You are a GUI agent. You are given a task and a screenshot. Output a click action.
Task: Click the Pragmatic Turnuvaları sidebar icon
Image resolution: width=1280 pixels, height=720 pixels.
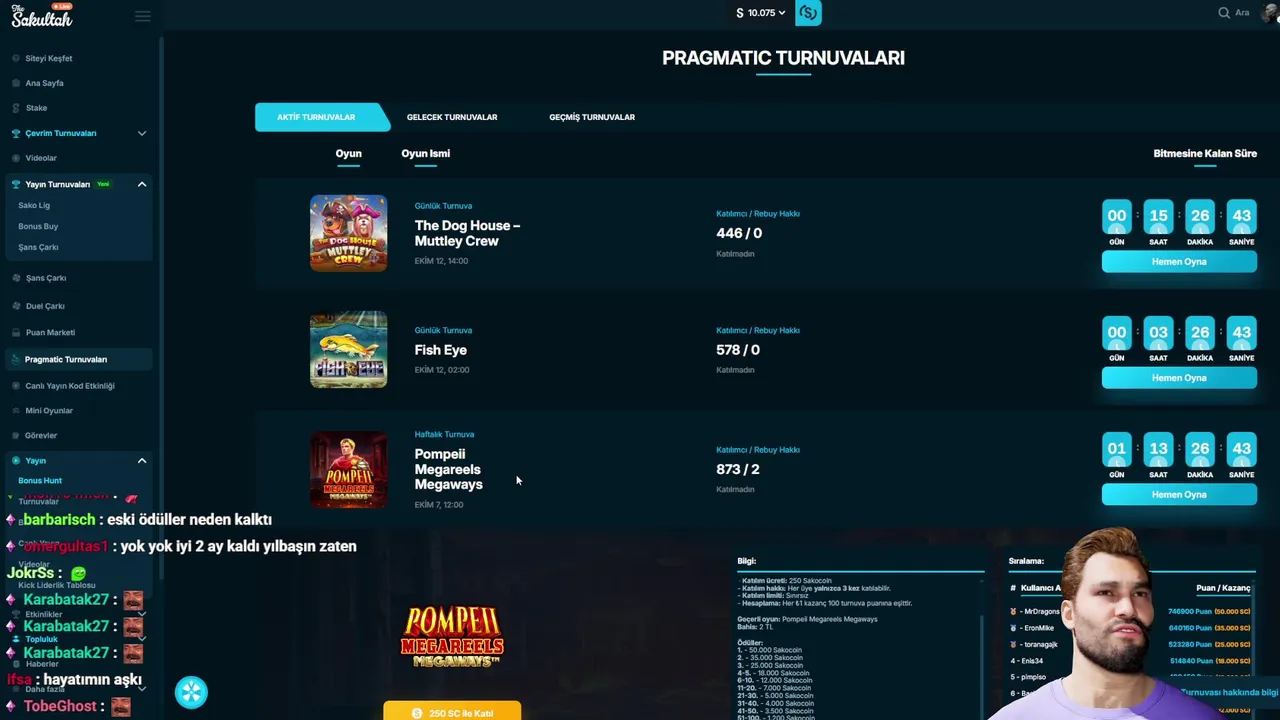click(16, 359)
